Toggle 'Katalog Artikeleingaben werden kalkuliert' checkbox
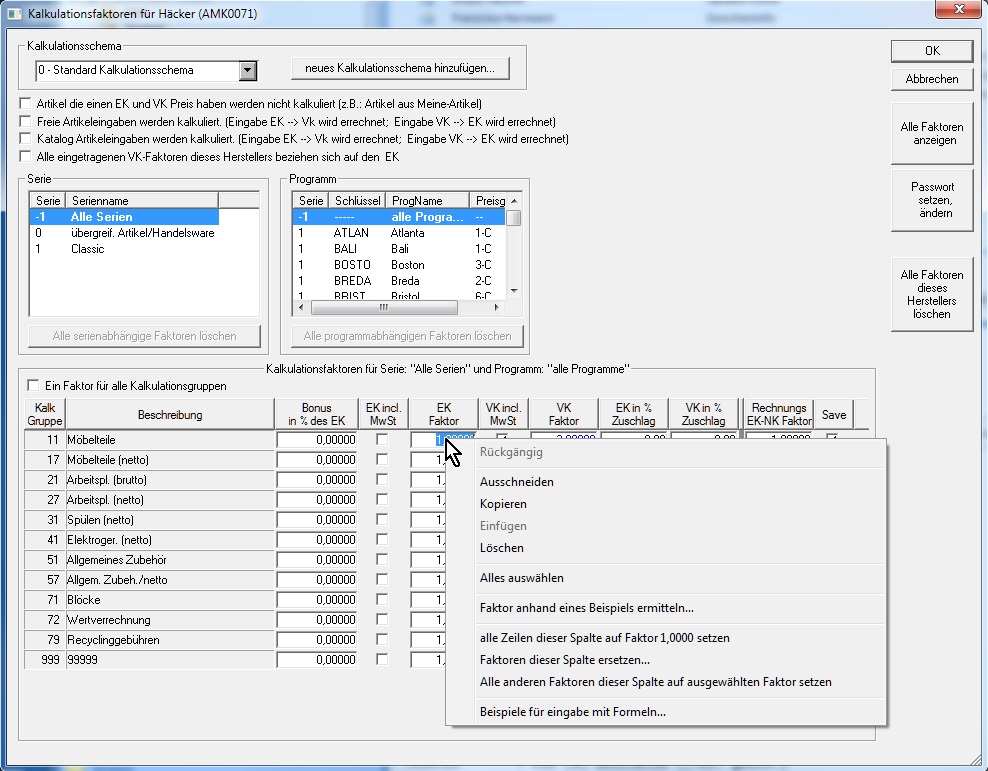The width and height of the screenshot is (988, 771). click(x=26, y=139)
